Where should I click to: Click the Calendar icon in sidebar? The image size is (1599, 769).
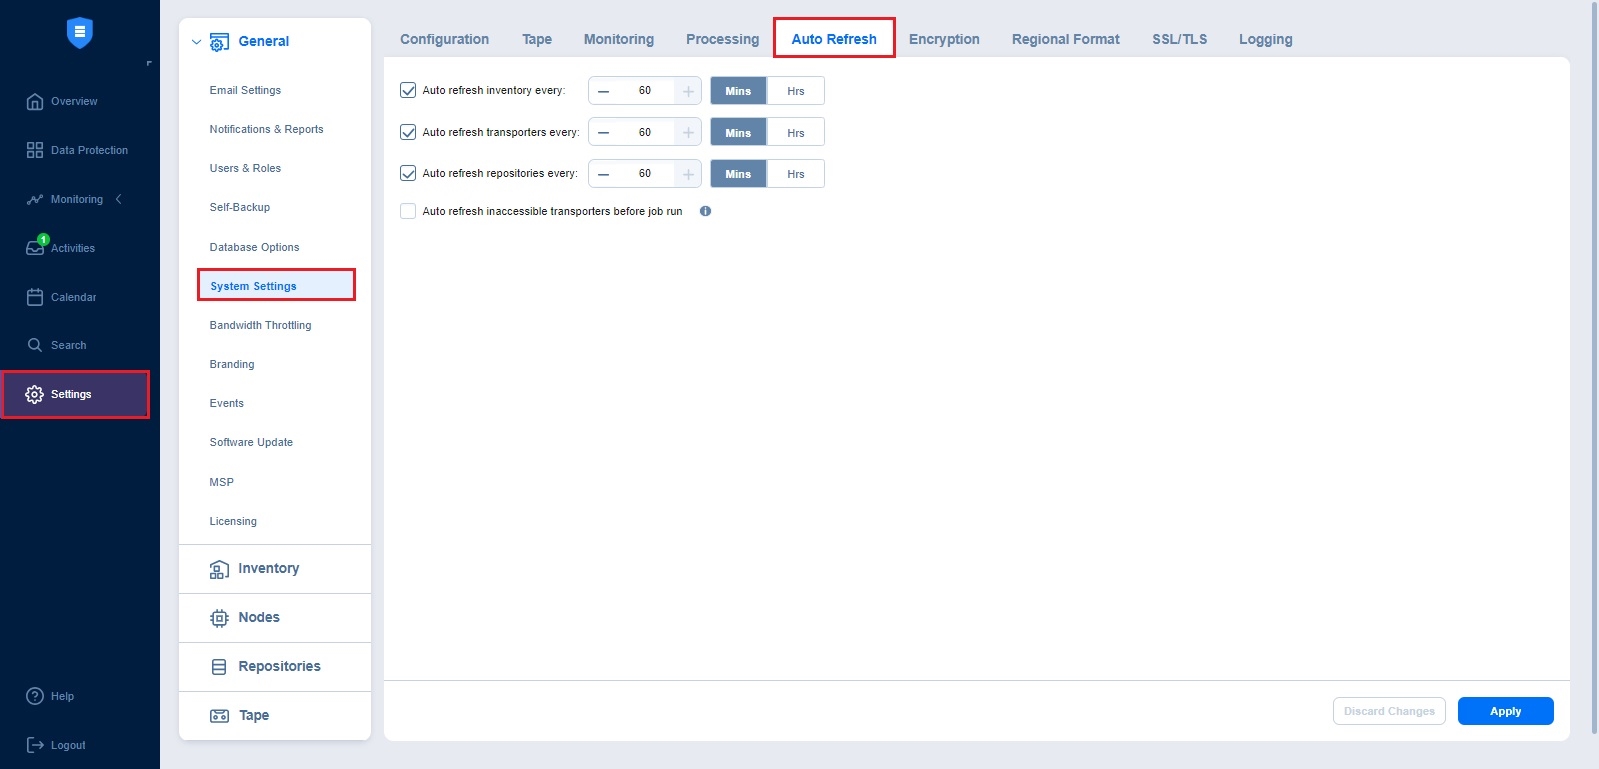tap(35, 297)
